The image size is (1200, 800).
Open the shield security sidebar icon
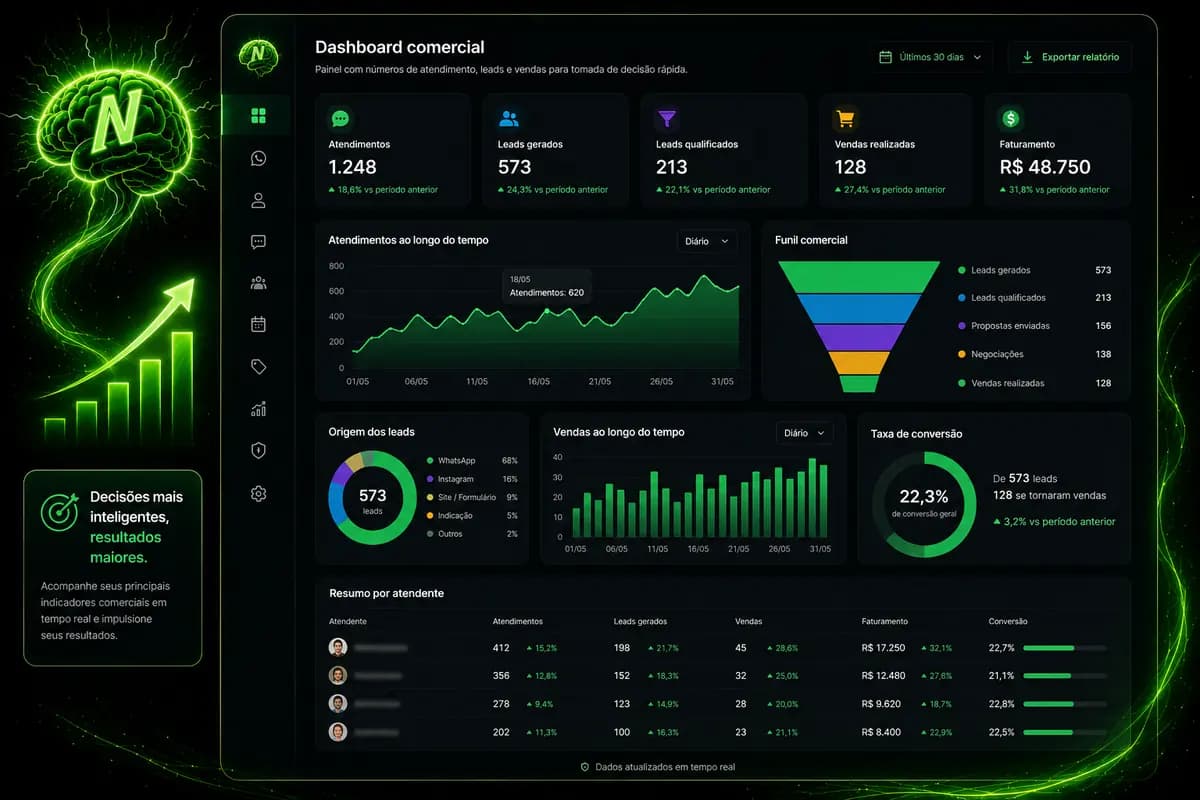(x=258, y=450)
